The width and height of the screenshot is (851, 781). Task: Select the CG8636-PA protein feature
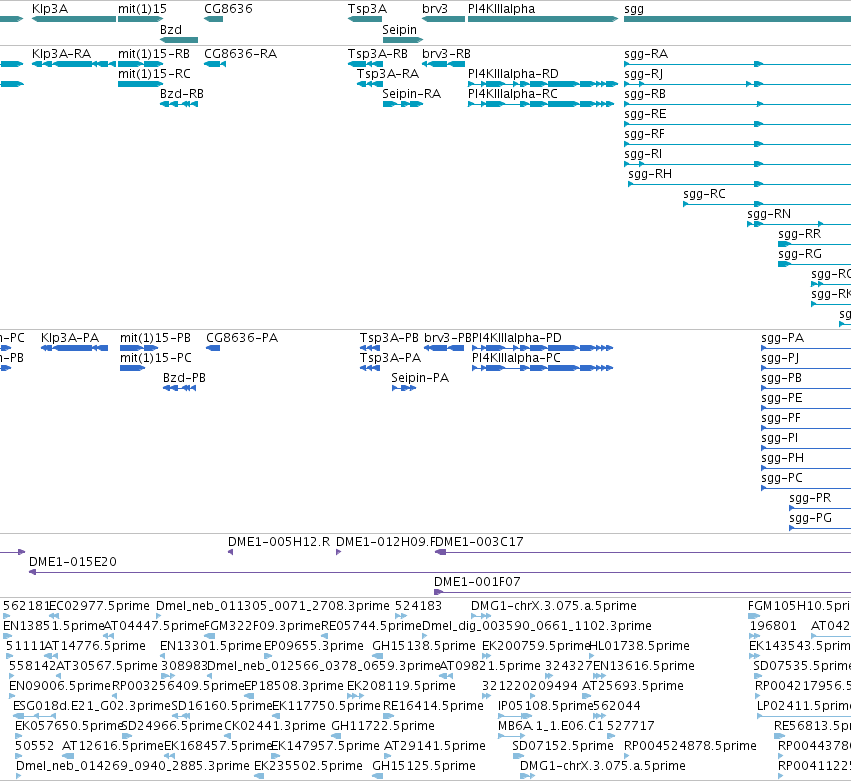pos(213,348)
